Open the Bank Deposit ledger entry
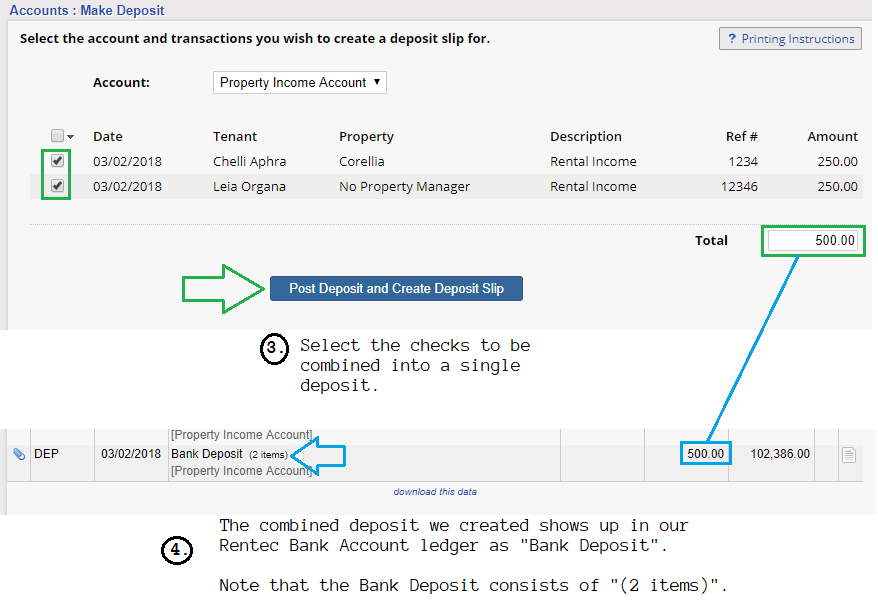Image resolution: width=878 pixels, height=608 pixels. click(207, 454)
